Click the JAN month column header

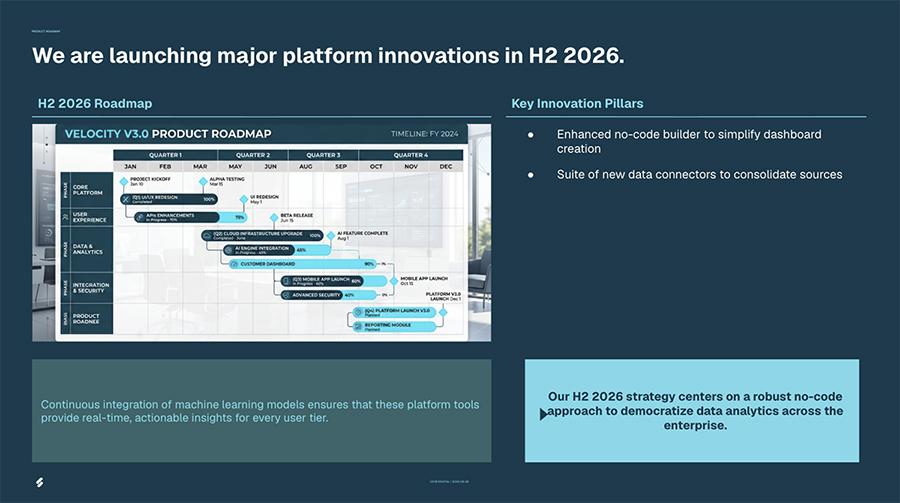[x=130, y=167]
